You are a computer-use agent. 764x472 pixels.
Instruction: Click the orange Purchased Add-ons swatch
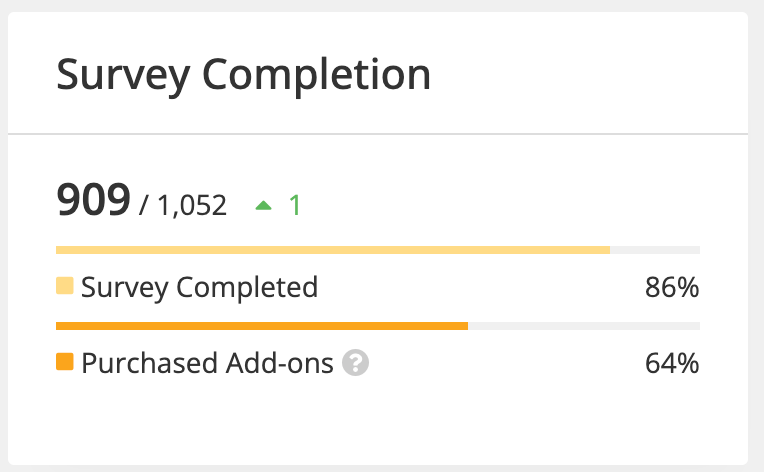coord(65,363)
